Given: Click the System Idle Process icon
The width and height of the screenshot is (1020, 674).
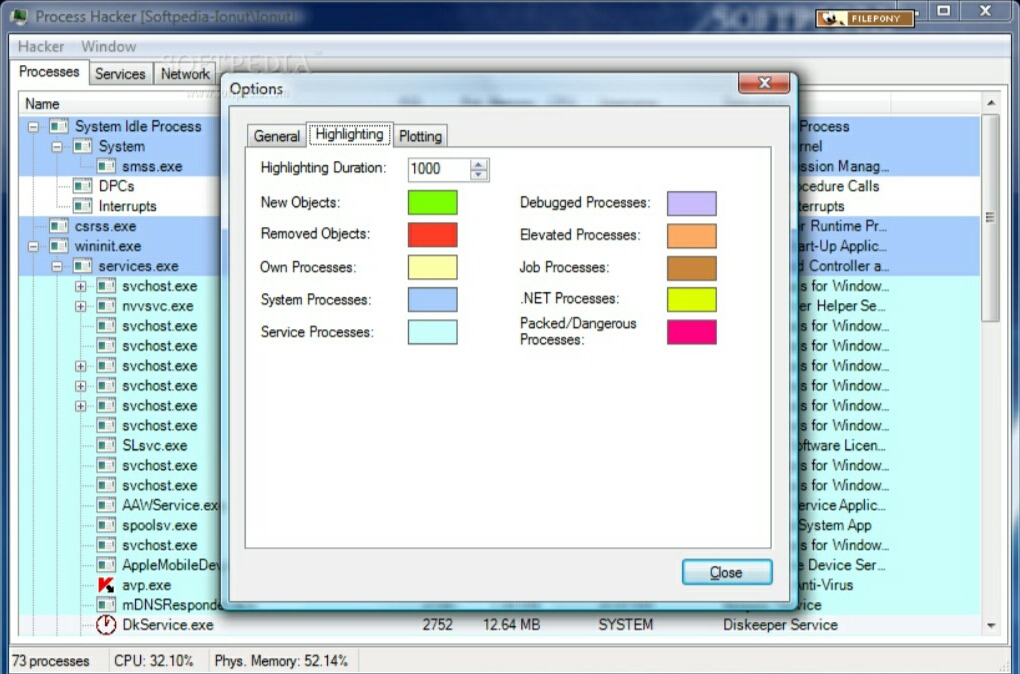Looking at the screenshot, I should pyautogui.click(x=58, y=126).
